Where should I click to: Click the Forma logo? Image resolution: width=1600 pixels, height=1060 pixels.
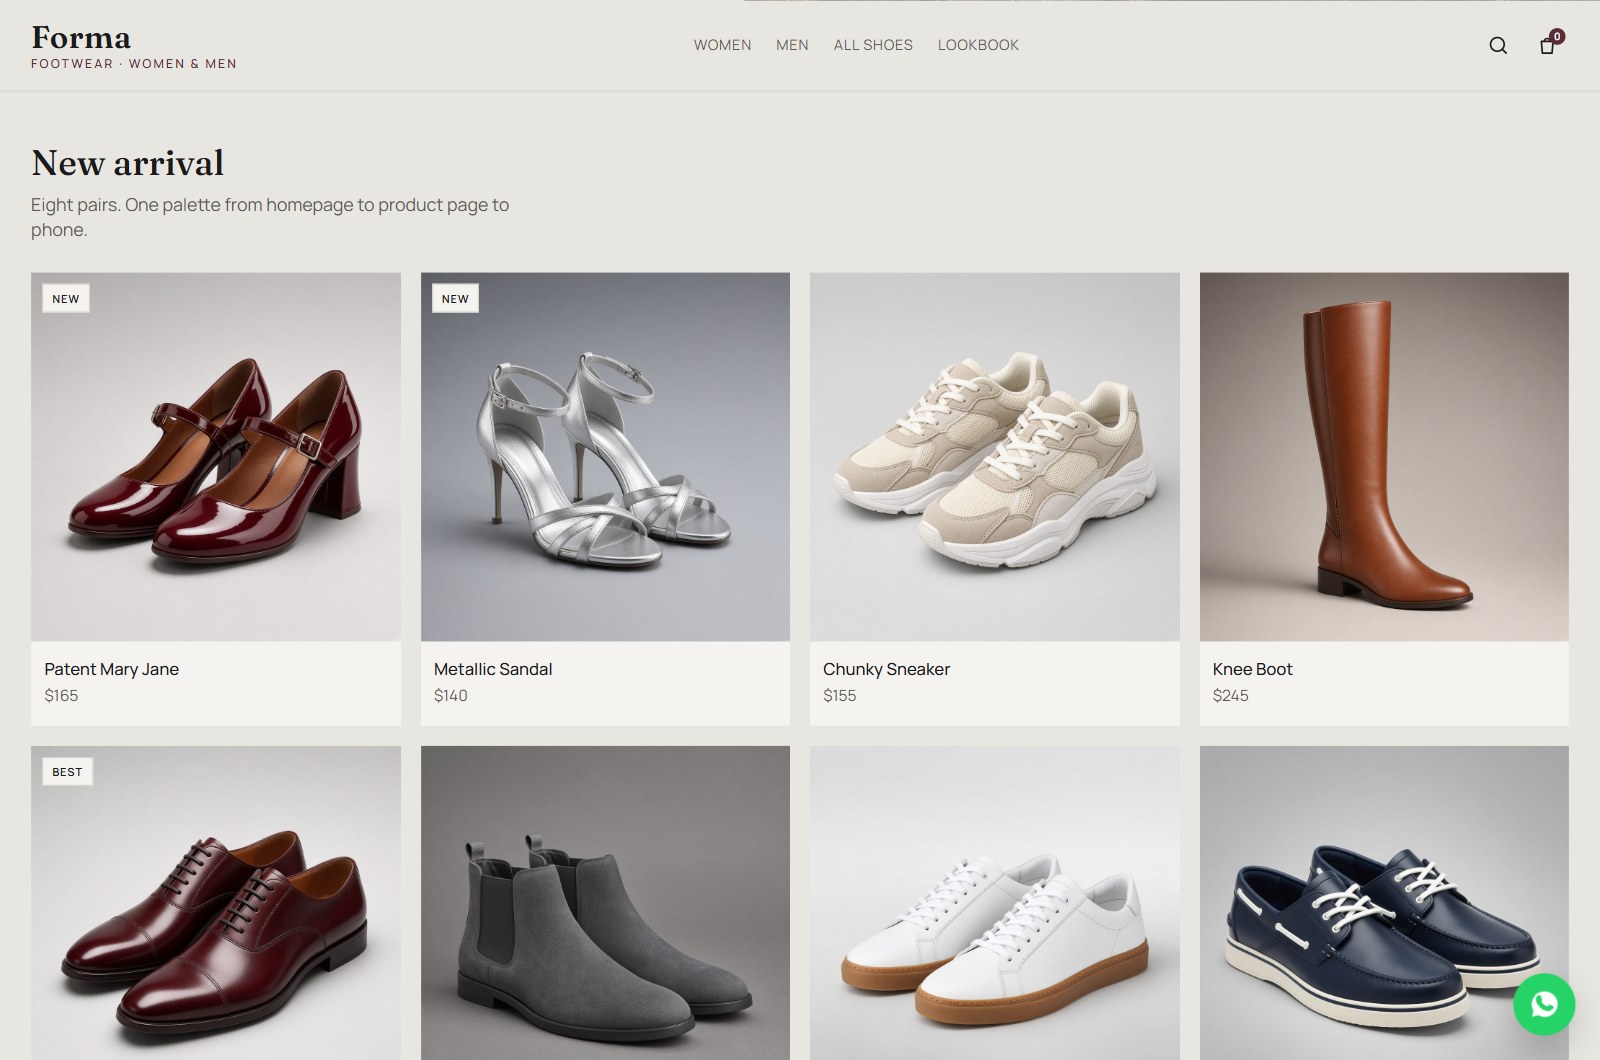point(81,37)
